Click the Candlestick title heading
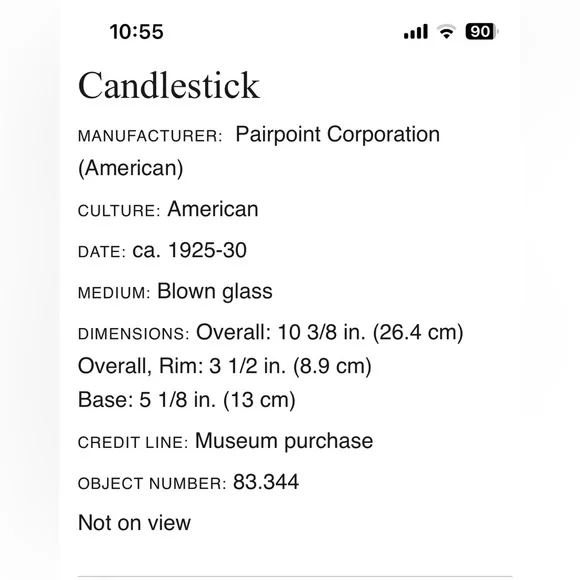This screenshot has height=580, width=580. click(169, 86)
